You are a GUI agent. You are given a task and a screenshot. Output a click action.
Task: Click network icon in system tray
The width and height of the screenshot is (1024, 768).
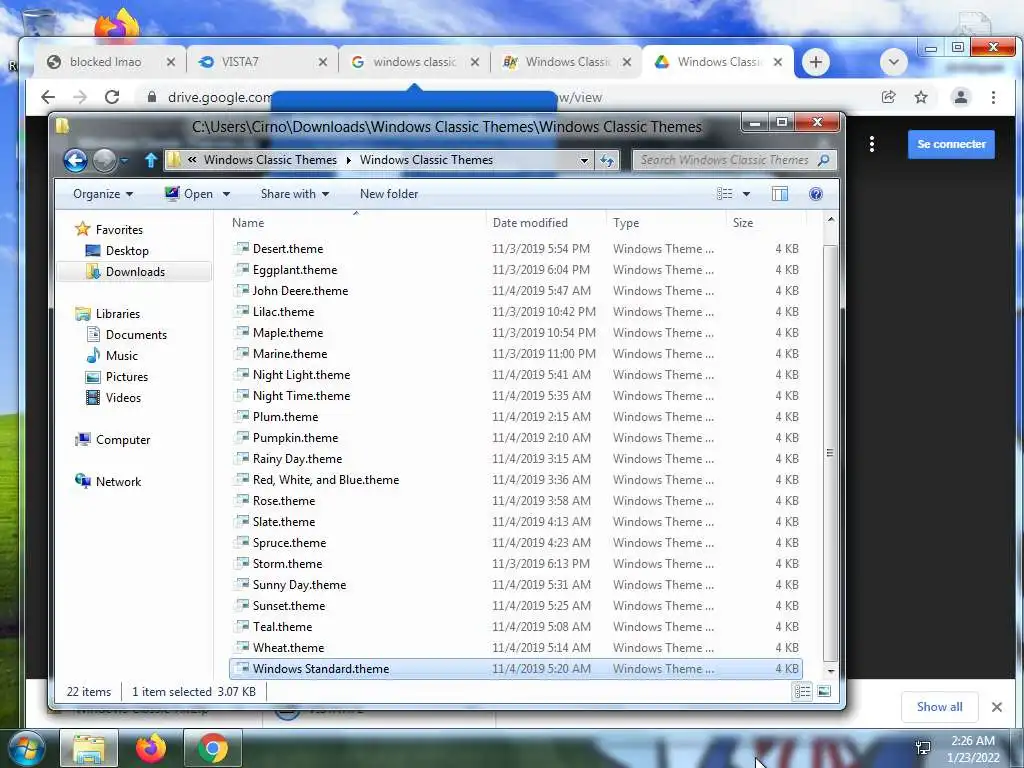(923, 748)
